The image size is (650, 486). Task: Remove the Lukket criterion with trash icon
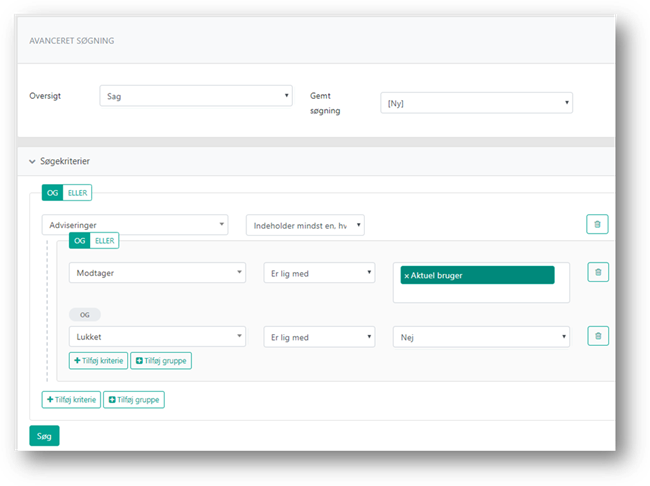click(597, 337)
